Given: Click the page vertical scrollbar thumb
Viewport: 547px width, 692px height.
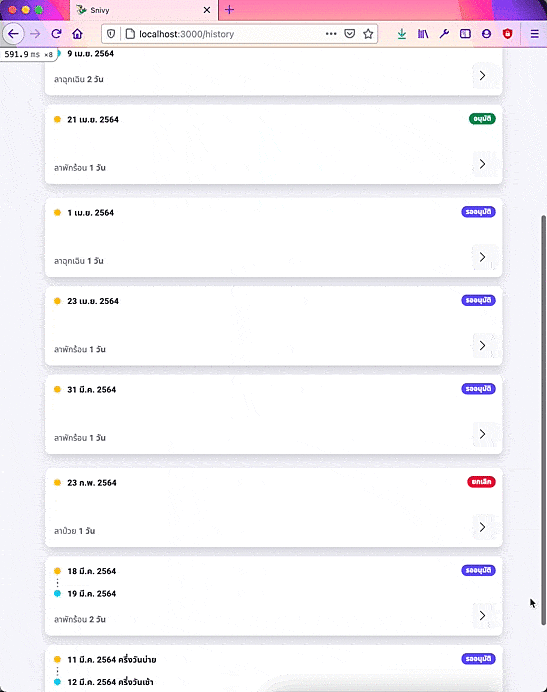Looking at the screenshot, I should [x=543, y=420].
